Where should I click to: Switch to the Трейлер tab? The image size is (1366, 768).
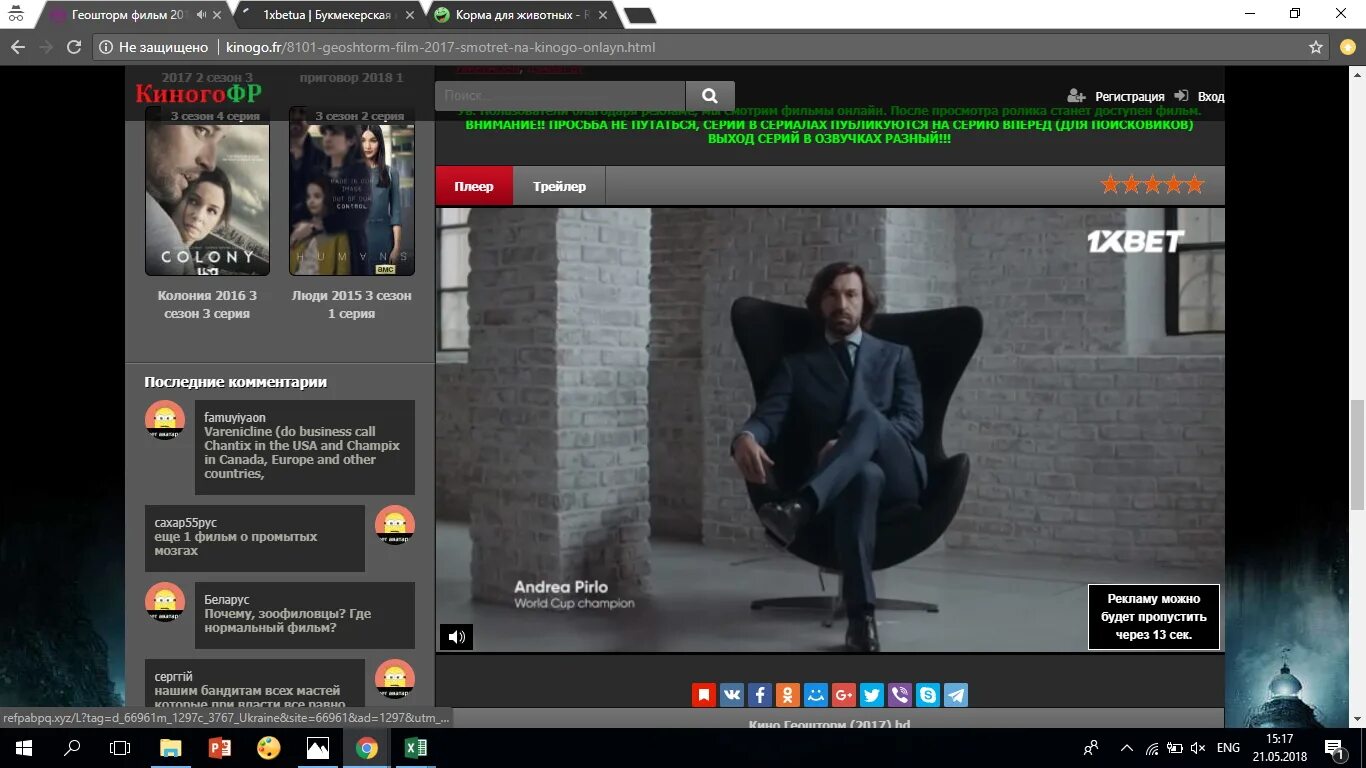coord(559,185)
